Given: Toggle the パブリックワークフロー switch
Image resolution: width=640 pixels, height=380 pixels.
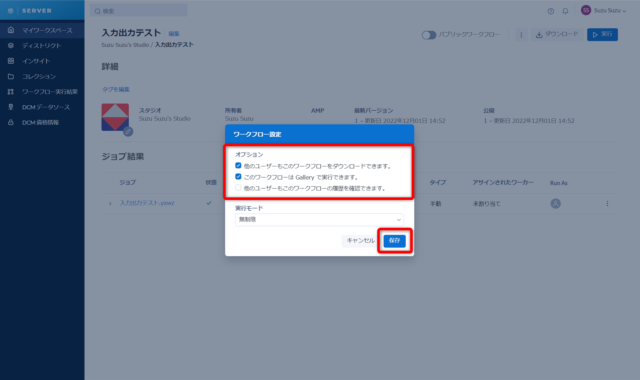Looking at the screenshot, I should pos(429,35).
